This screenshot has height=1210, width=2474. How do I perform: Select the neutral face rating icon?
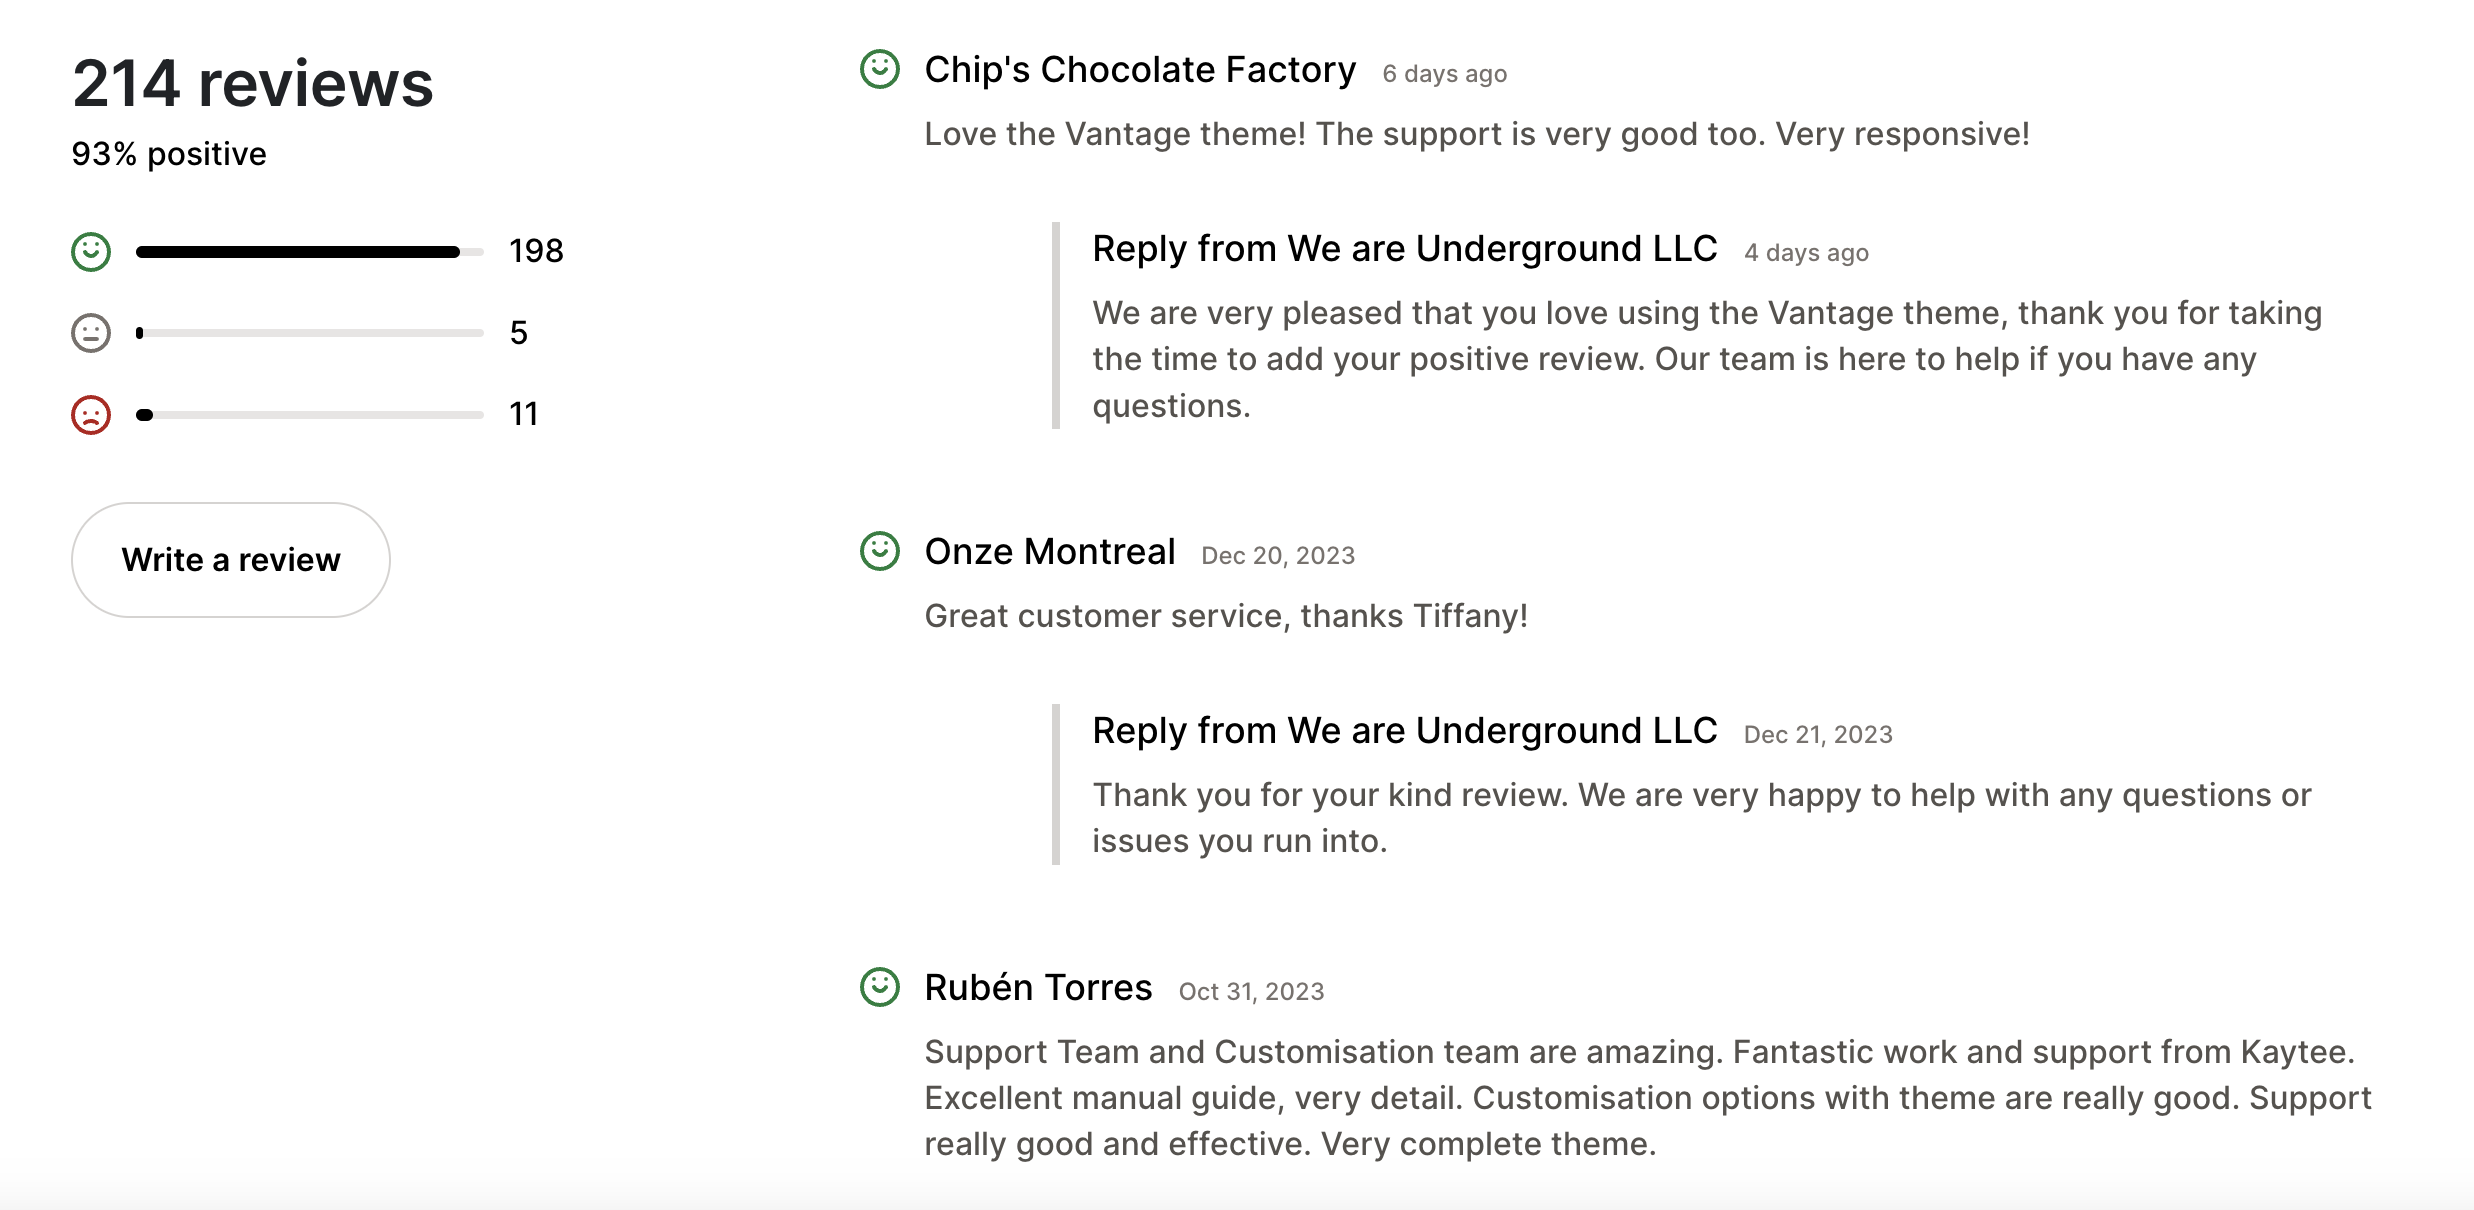[x=91, y=332]
